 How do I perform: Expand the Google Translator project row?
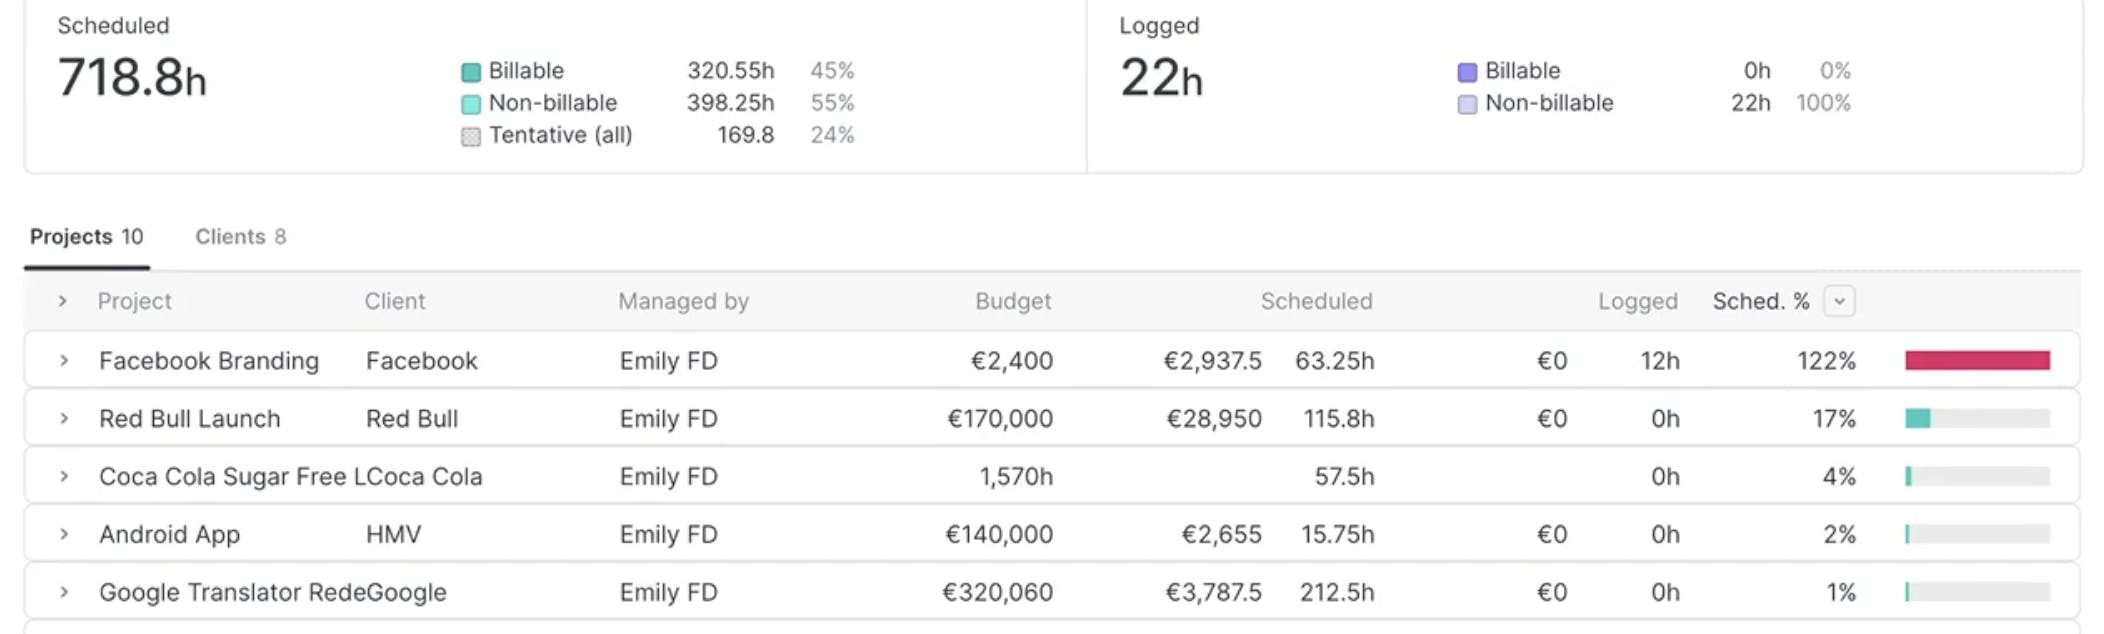[x=64, y=592]
